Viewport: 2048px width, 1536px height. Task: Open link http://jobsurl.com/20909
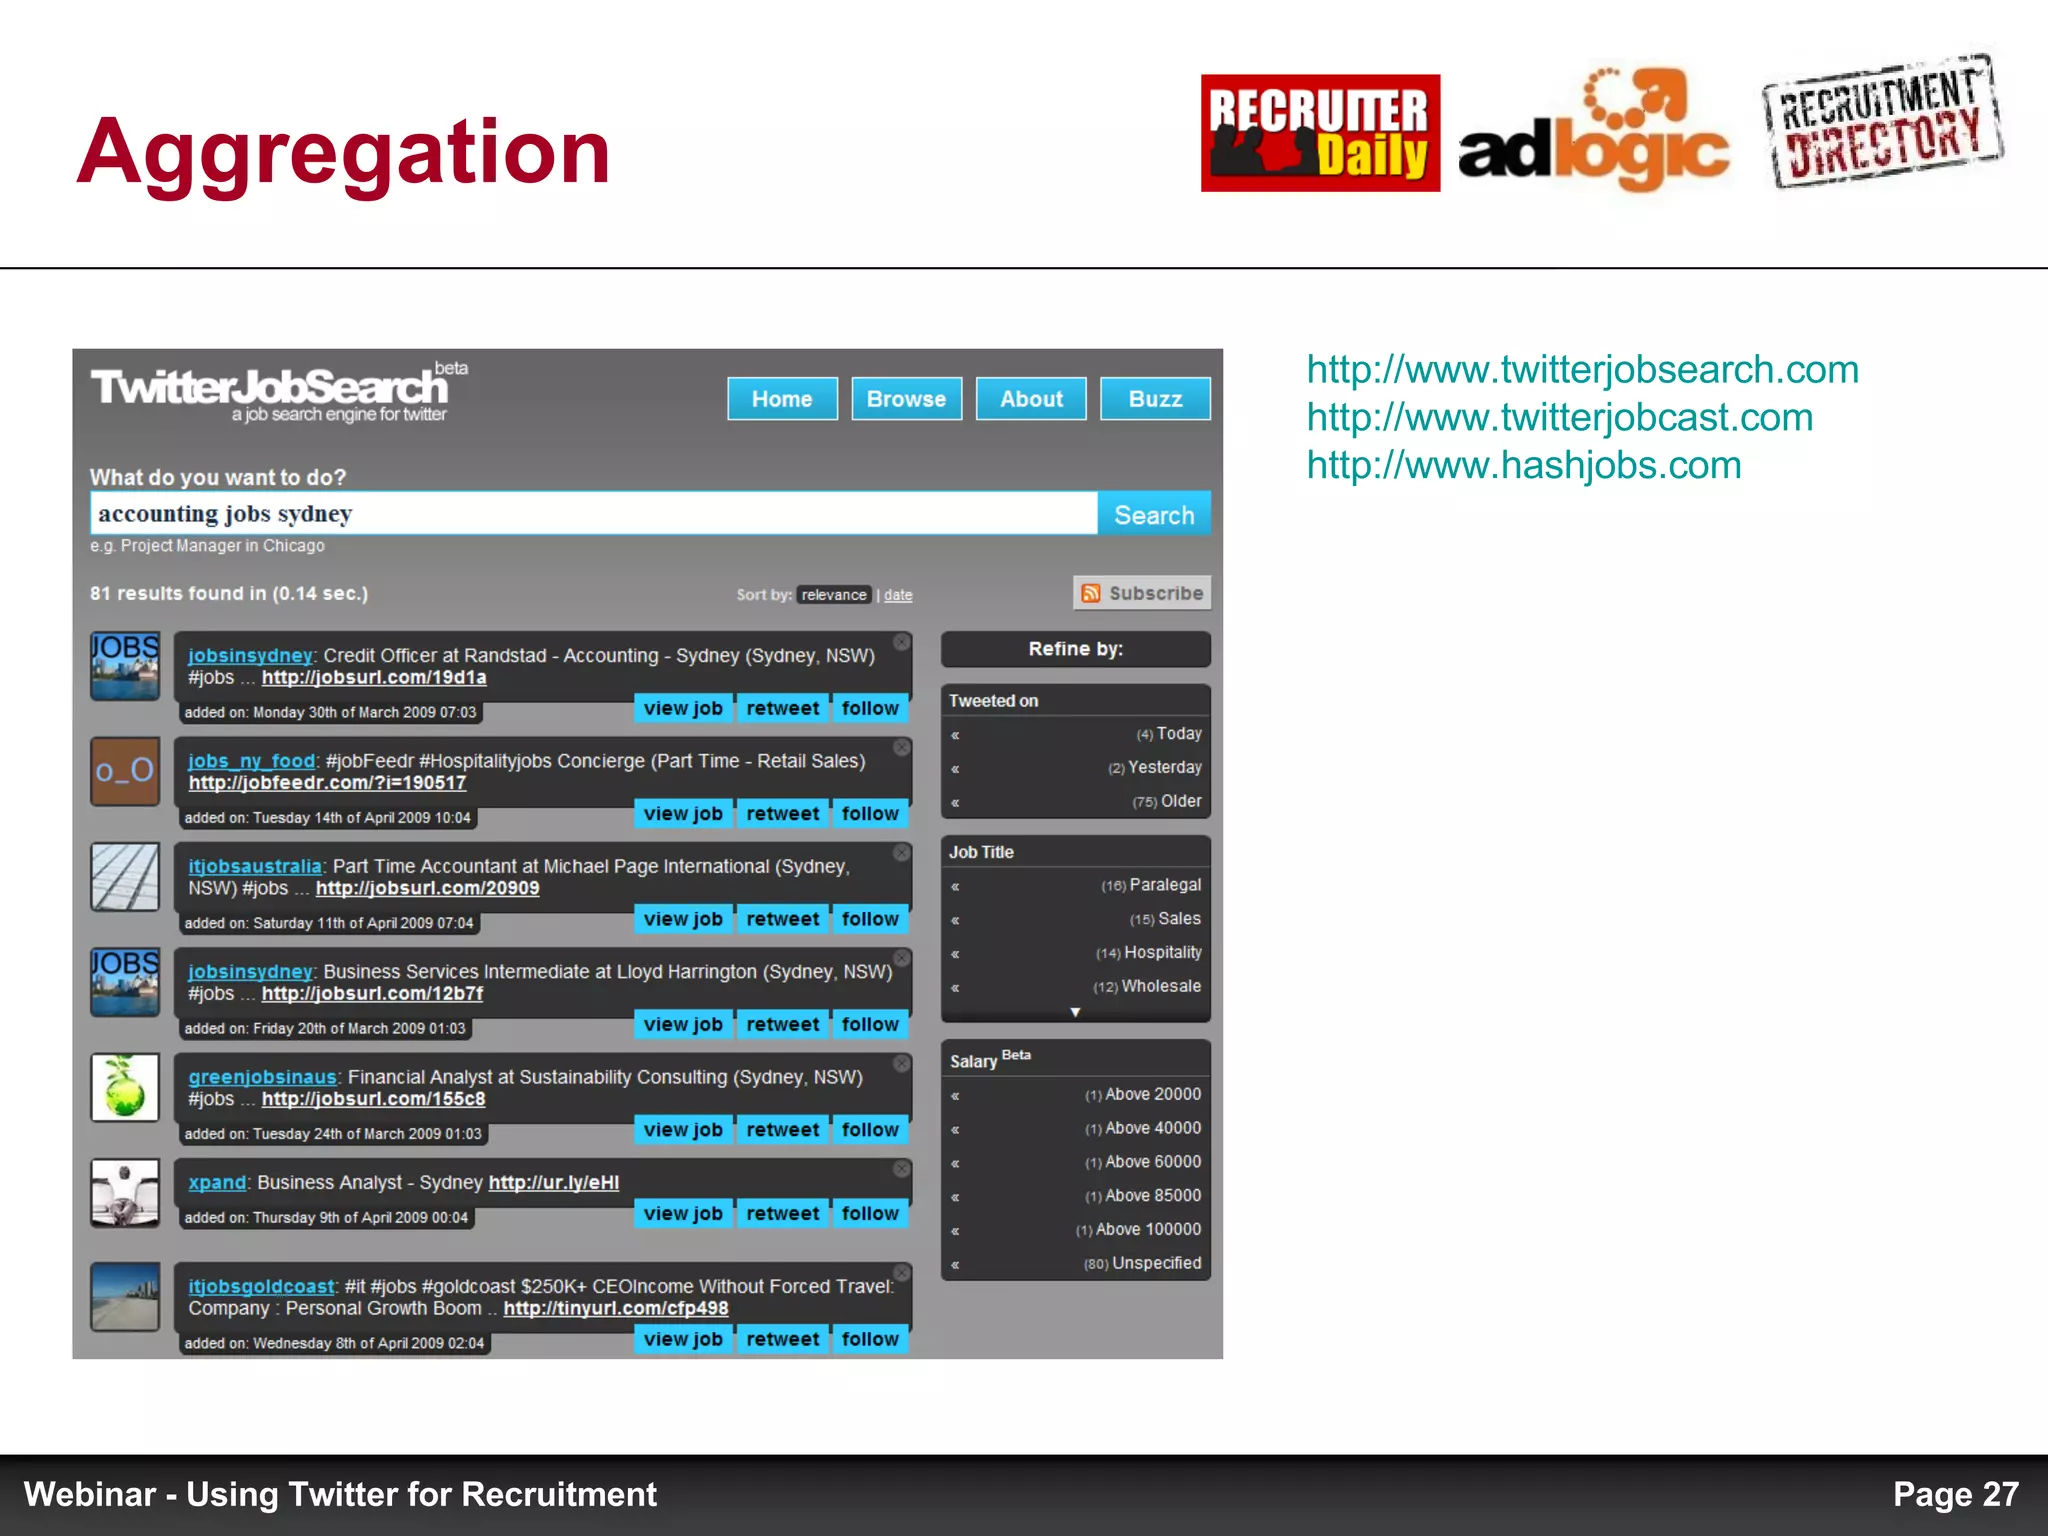click(x=427, y=888)
